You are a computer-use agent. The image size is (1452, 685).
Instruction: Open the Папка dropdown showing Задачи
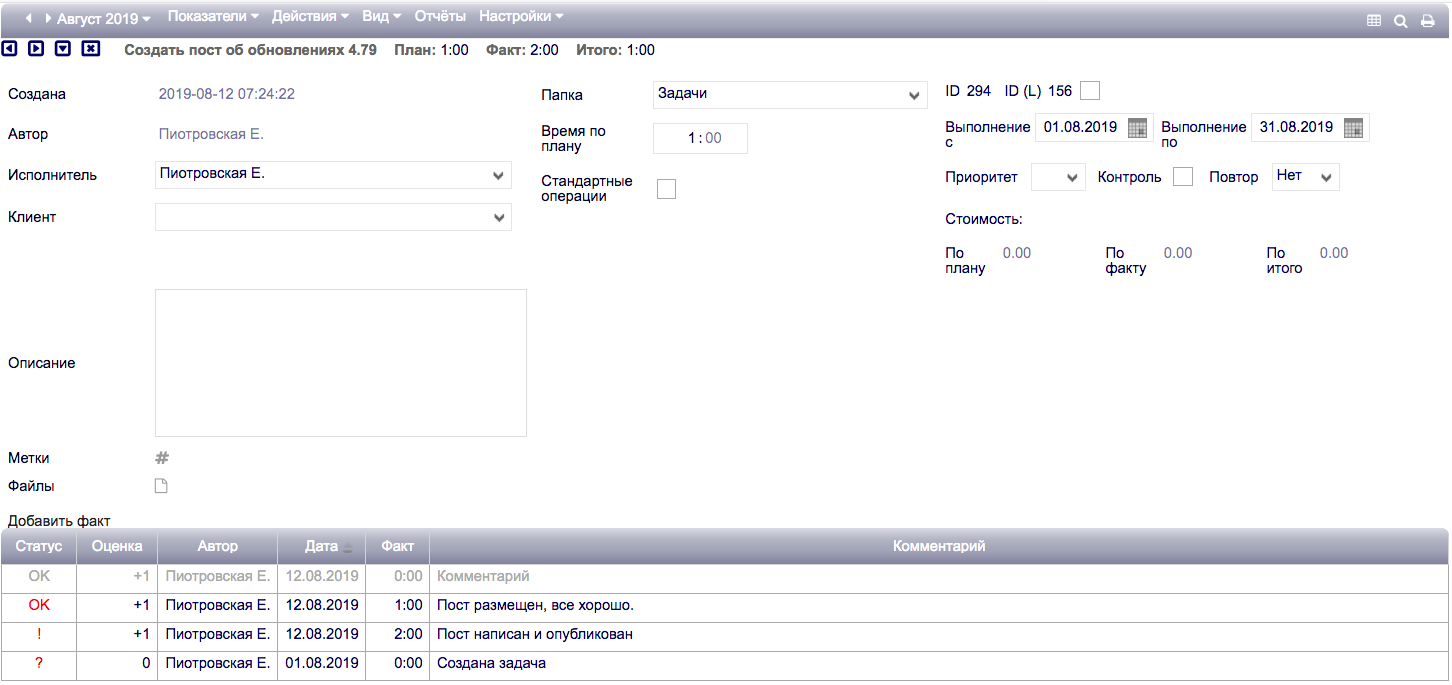pyautogui.click(x=790, y=95)
